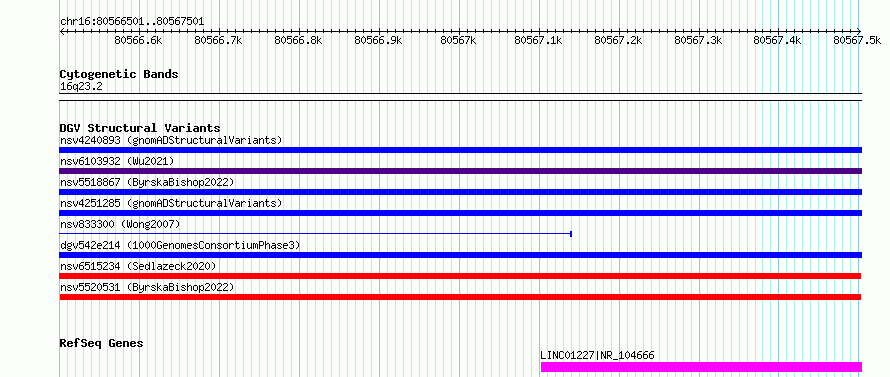Select the blue bar under nsv4251285
Screen dimensions: 890x377
coord(461,213)
